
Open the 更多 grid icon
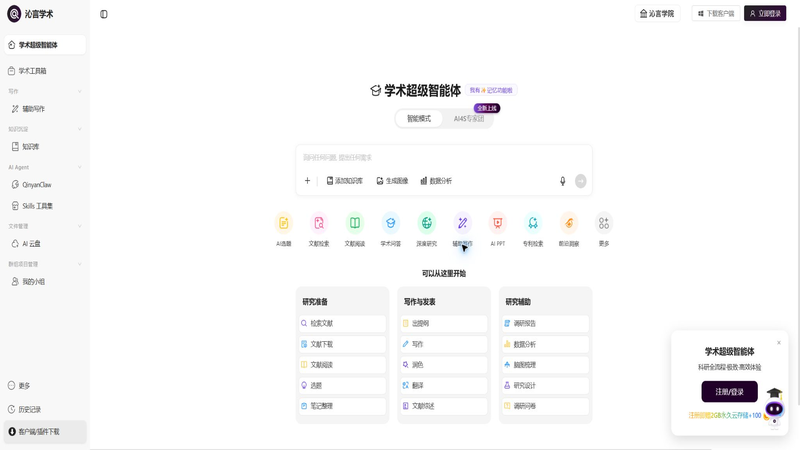pyautogui.click(x=604, y=223)
